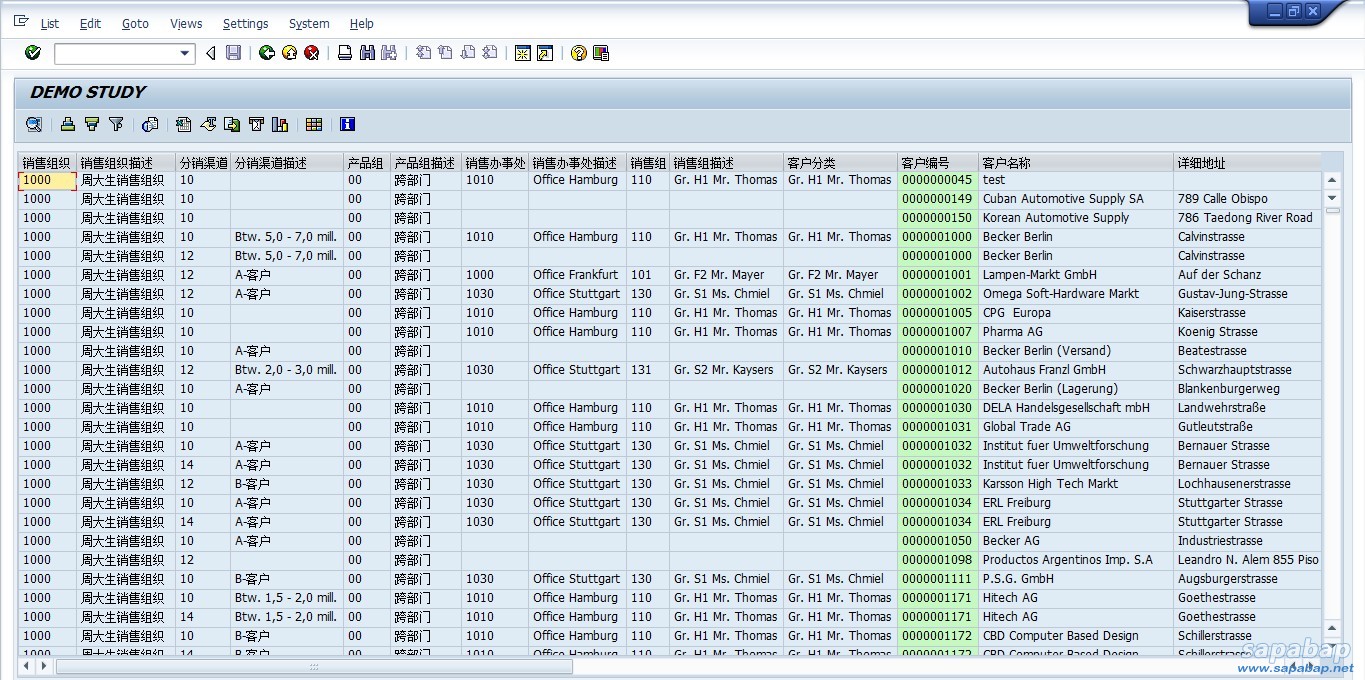Select the 销售组描述 column header

(726, 163)
